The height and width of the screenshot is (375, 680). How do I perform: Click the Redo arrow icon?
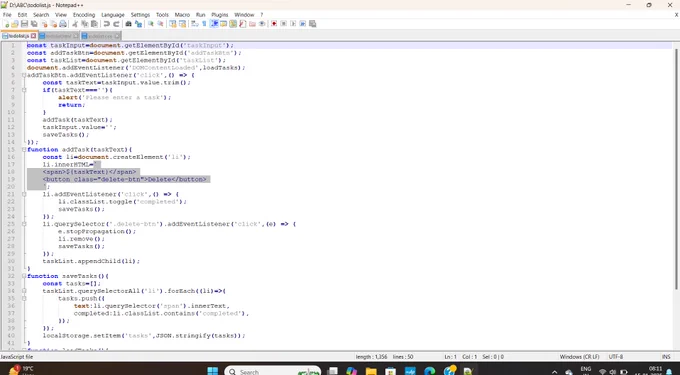pyautogui.click(x=116, y=23)
